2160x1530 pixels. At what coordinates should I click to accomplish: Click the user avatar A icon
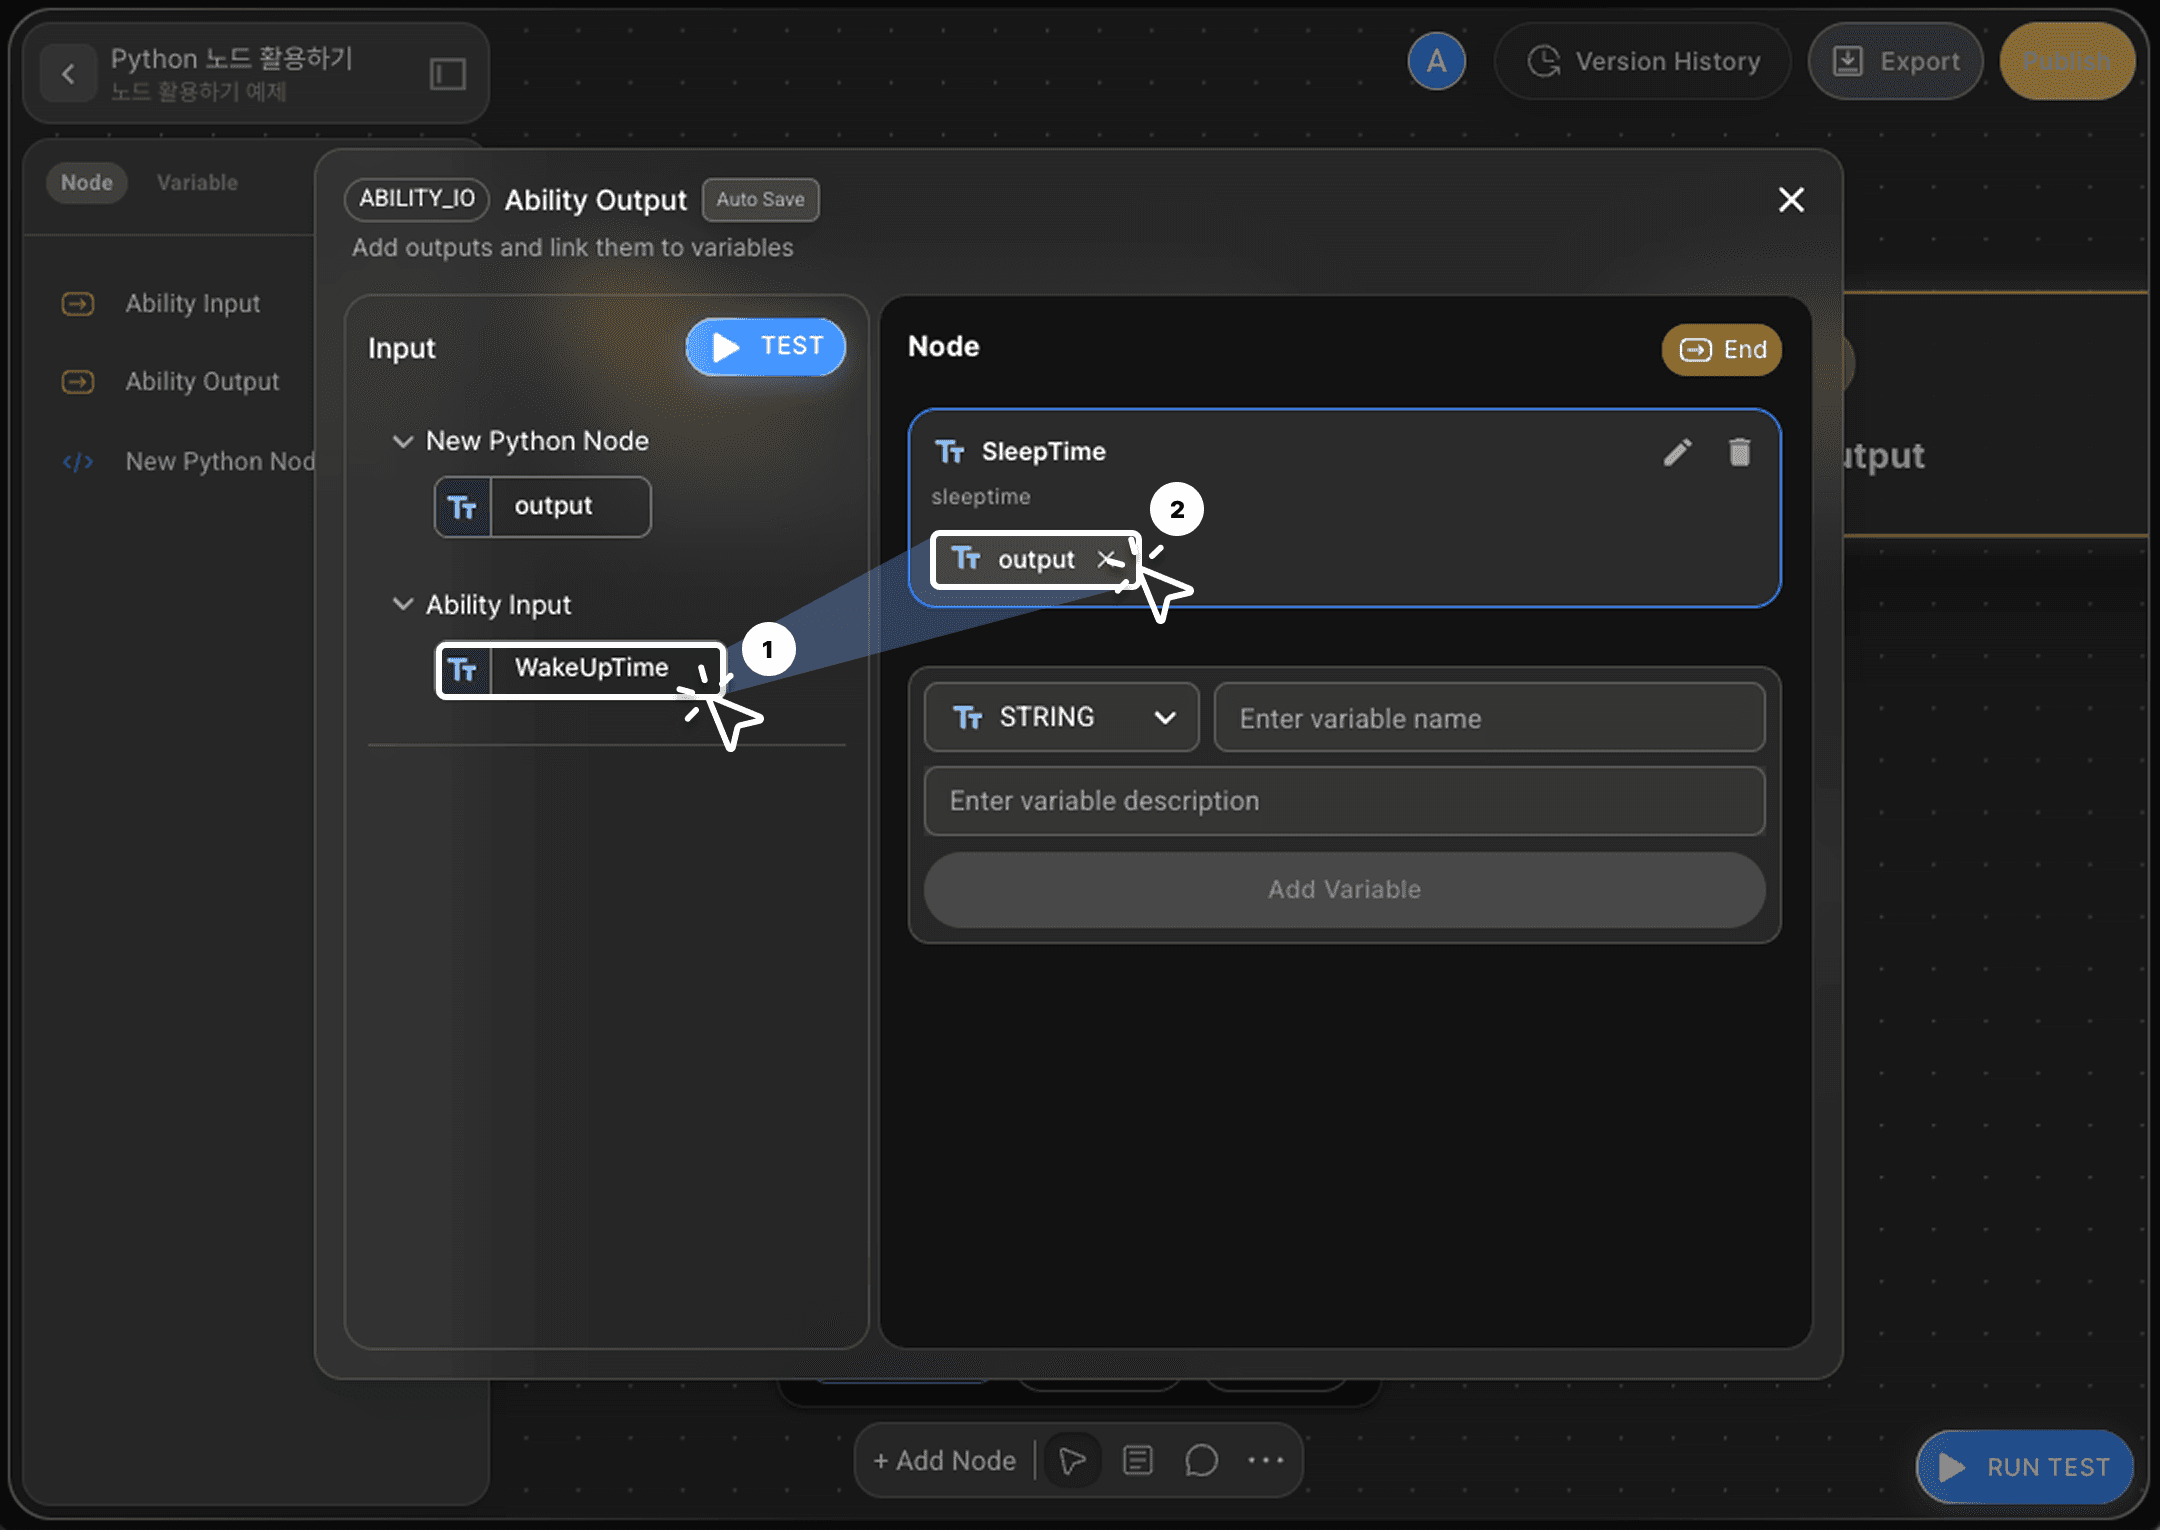coord(1436,61)
